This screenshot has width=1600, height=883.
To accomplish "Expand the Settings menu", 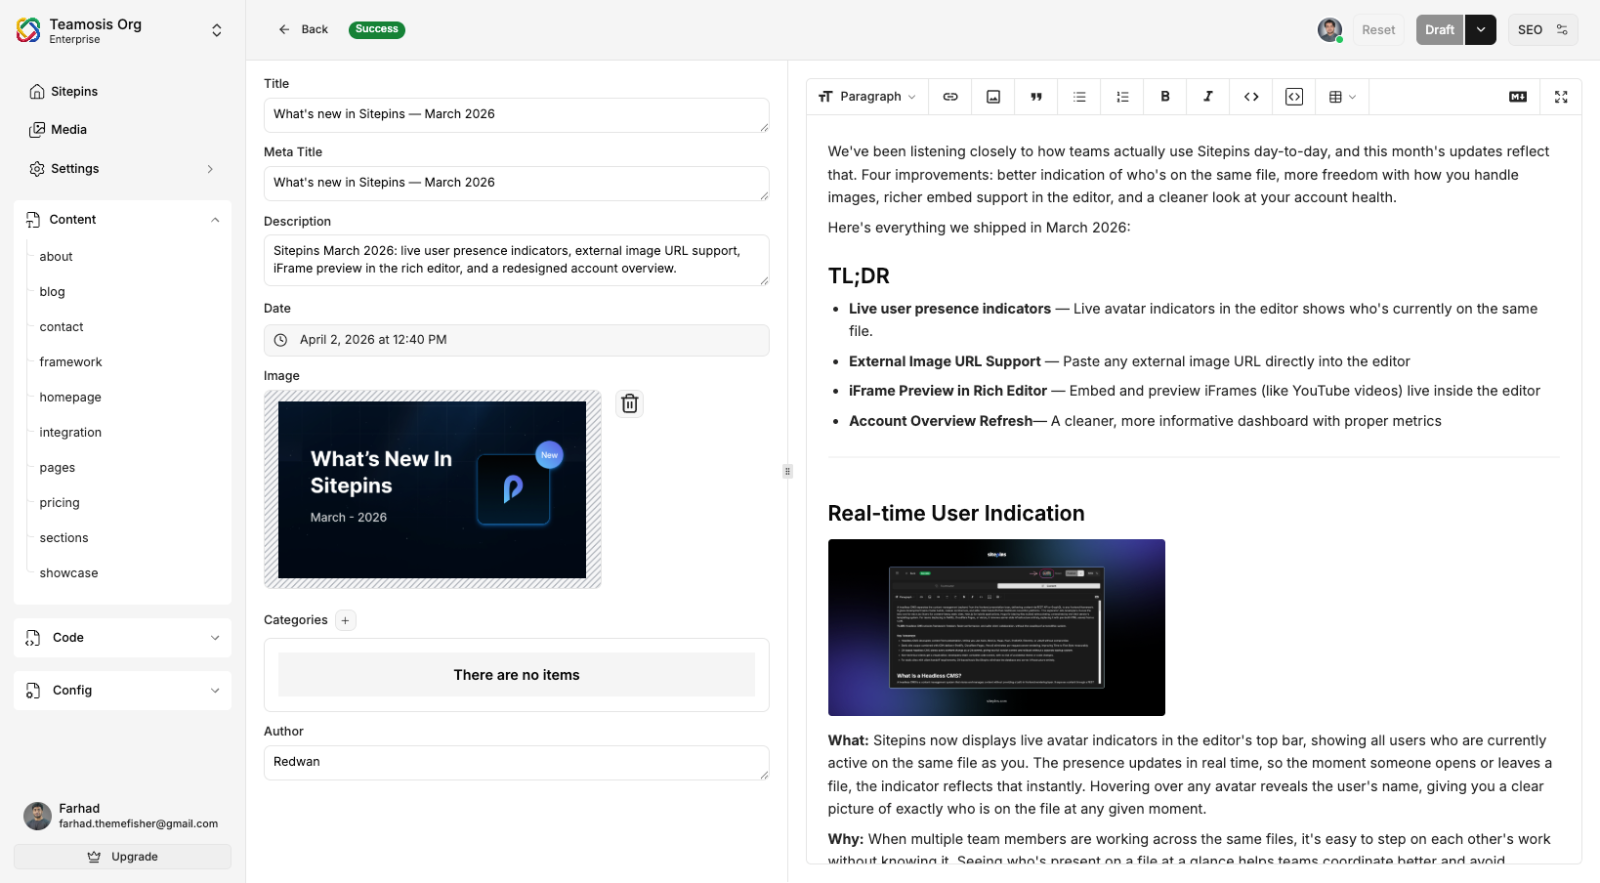I will 122,169.
